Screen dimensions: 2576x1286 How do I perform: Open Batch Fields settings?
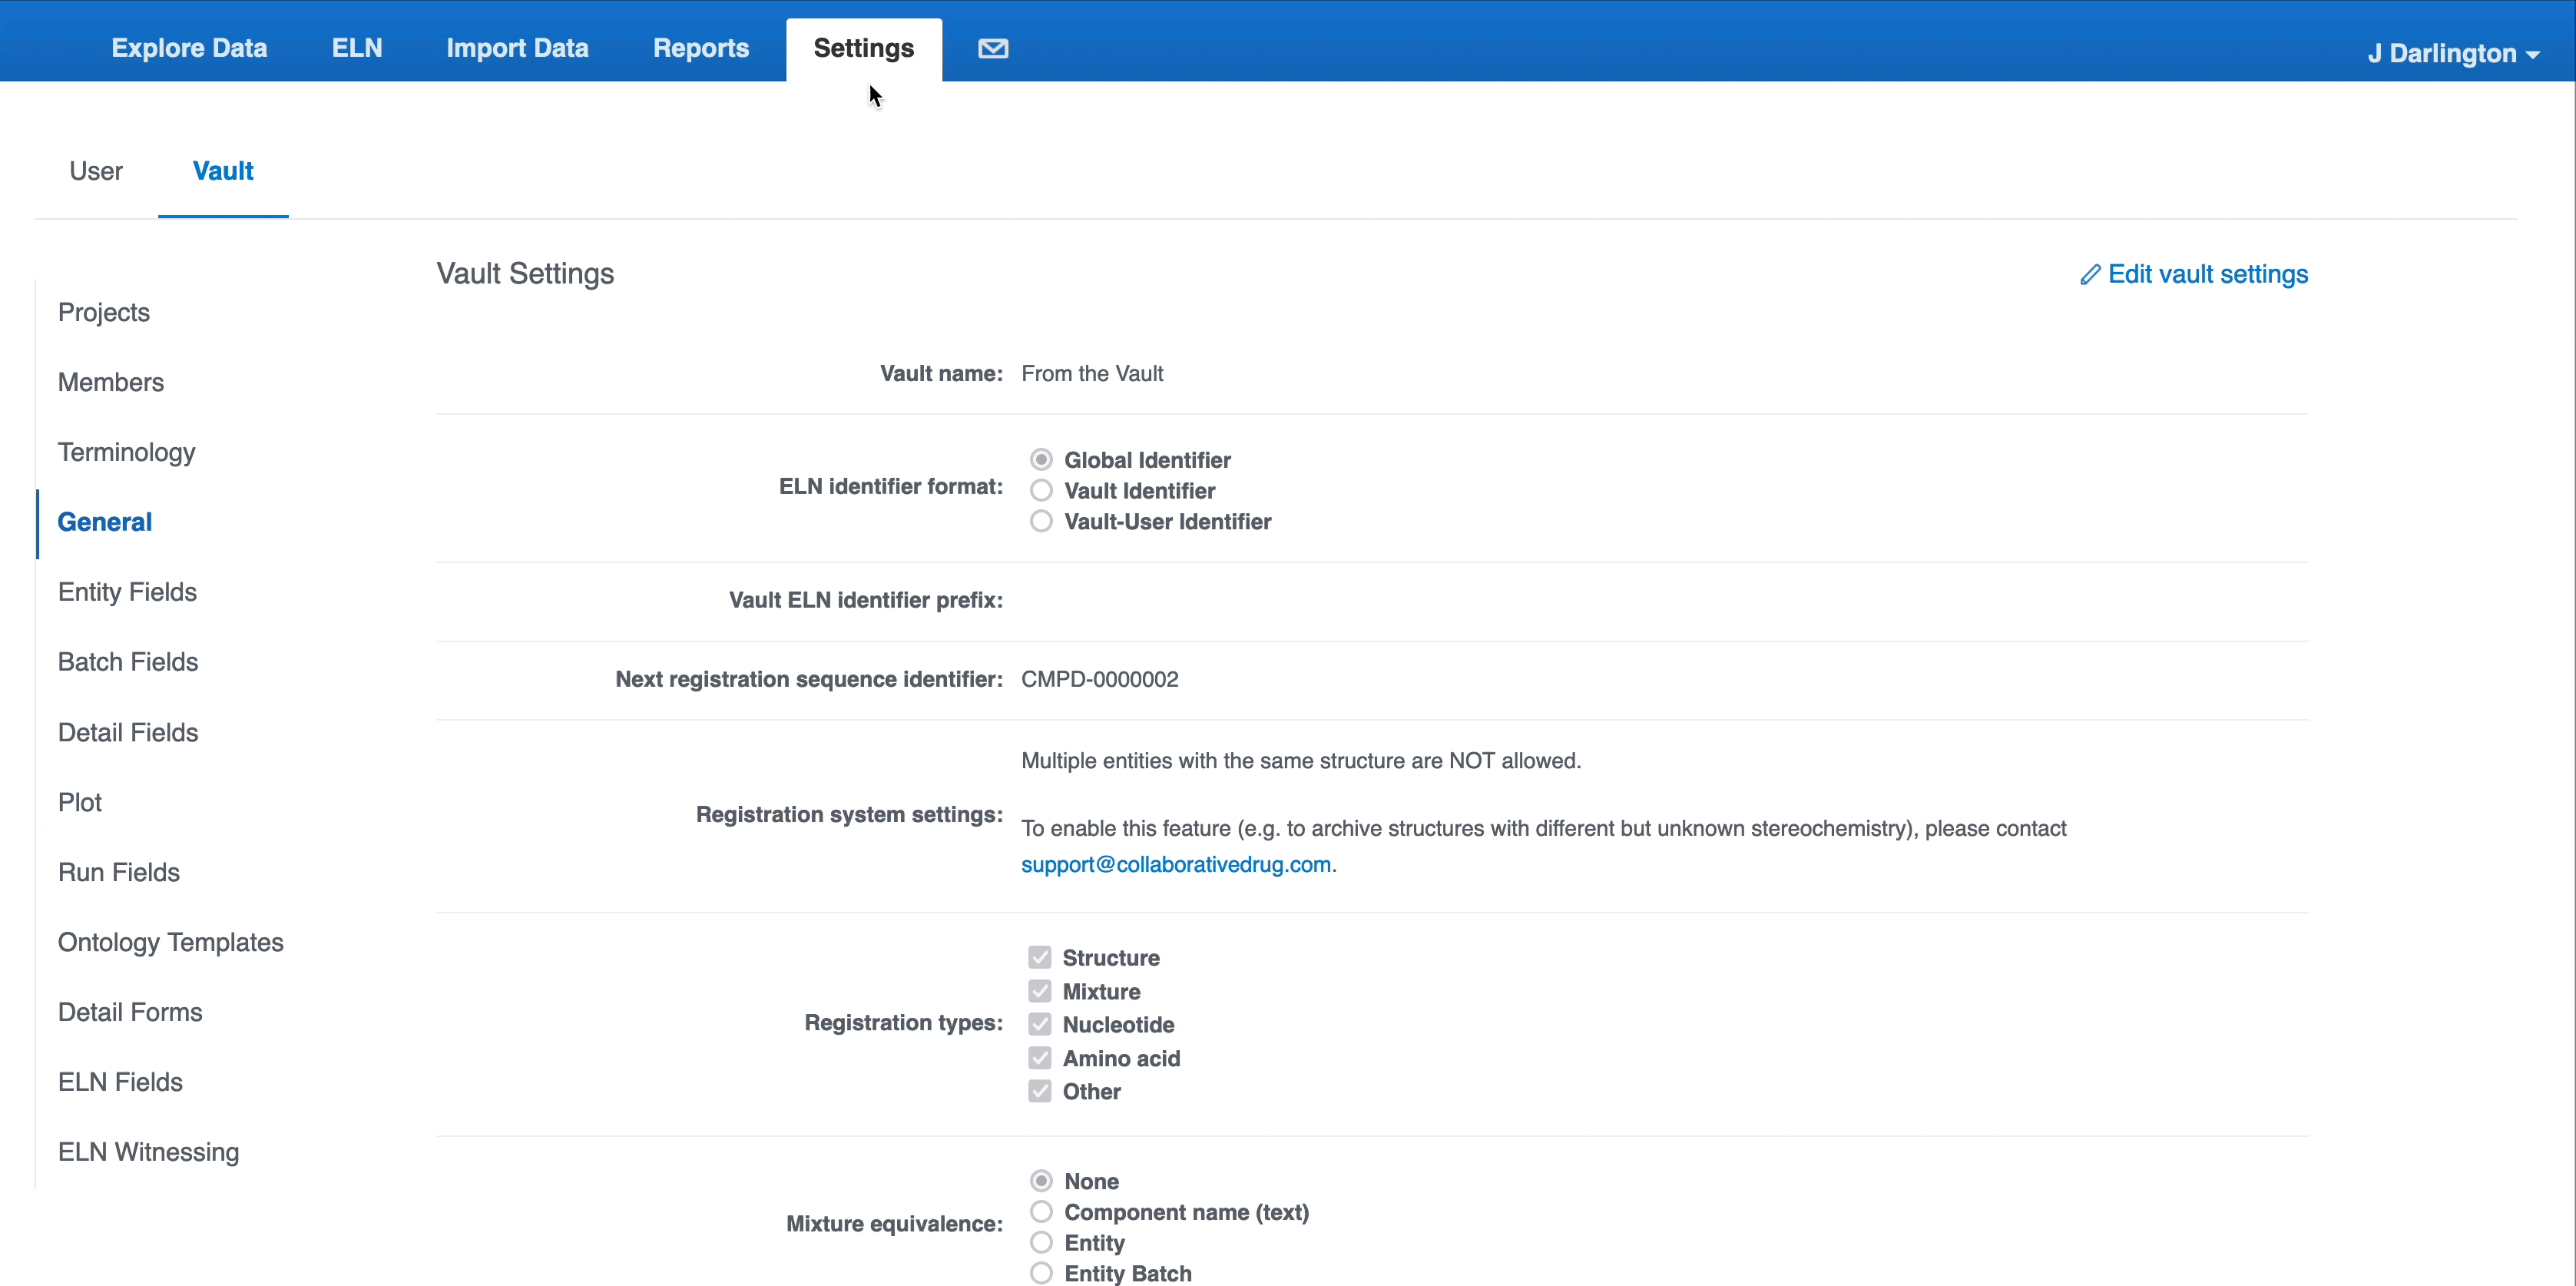coord(128,662)
